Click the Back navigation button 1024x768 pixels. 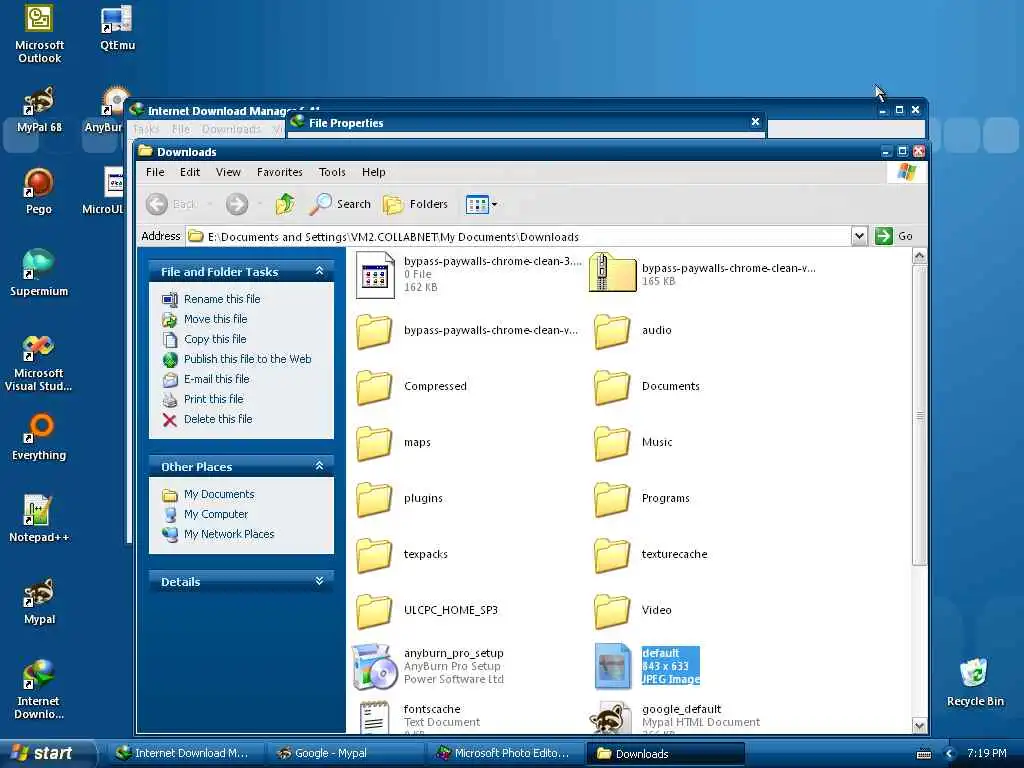coord(172,204)
